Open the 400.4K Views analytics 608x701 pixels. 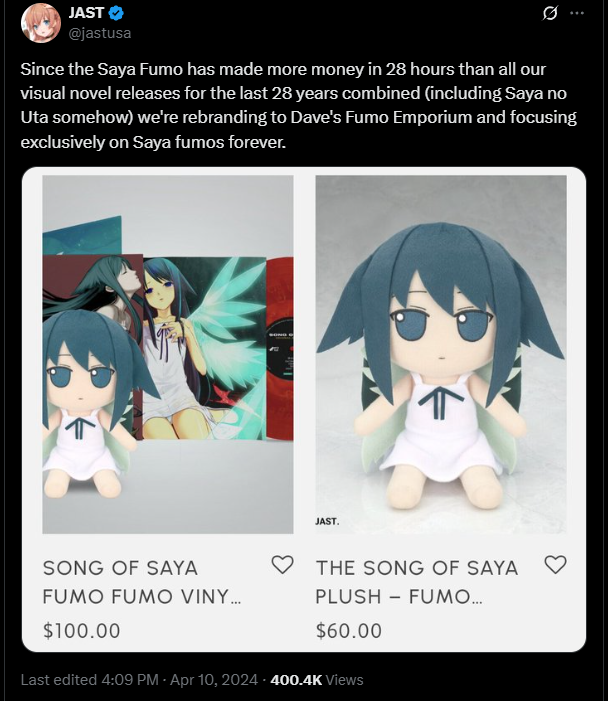click(x=317, y=680)
